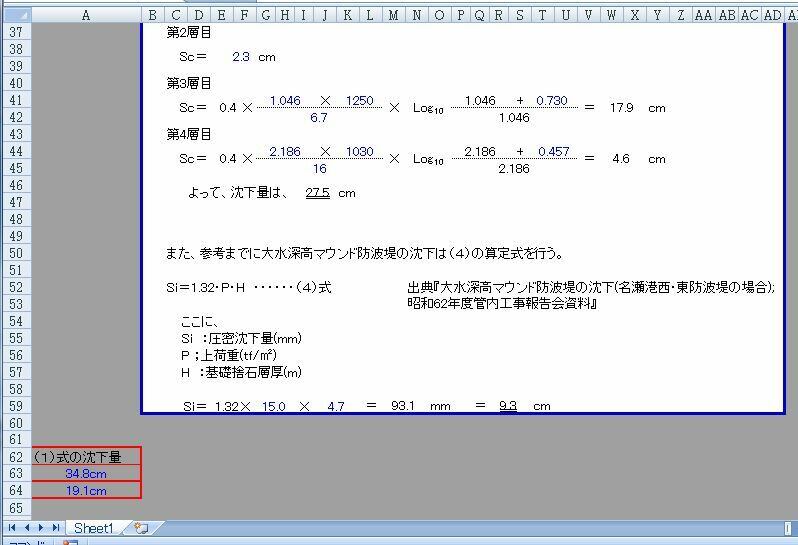Click the result value 17.9

pos(621,108)
